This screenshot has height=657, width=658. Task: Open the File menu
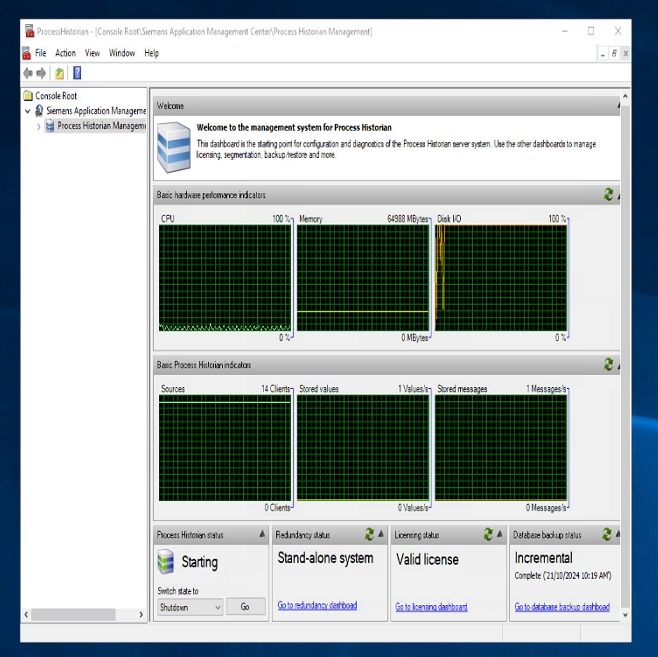click(x=41, y=53)
